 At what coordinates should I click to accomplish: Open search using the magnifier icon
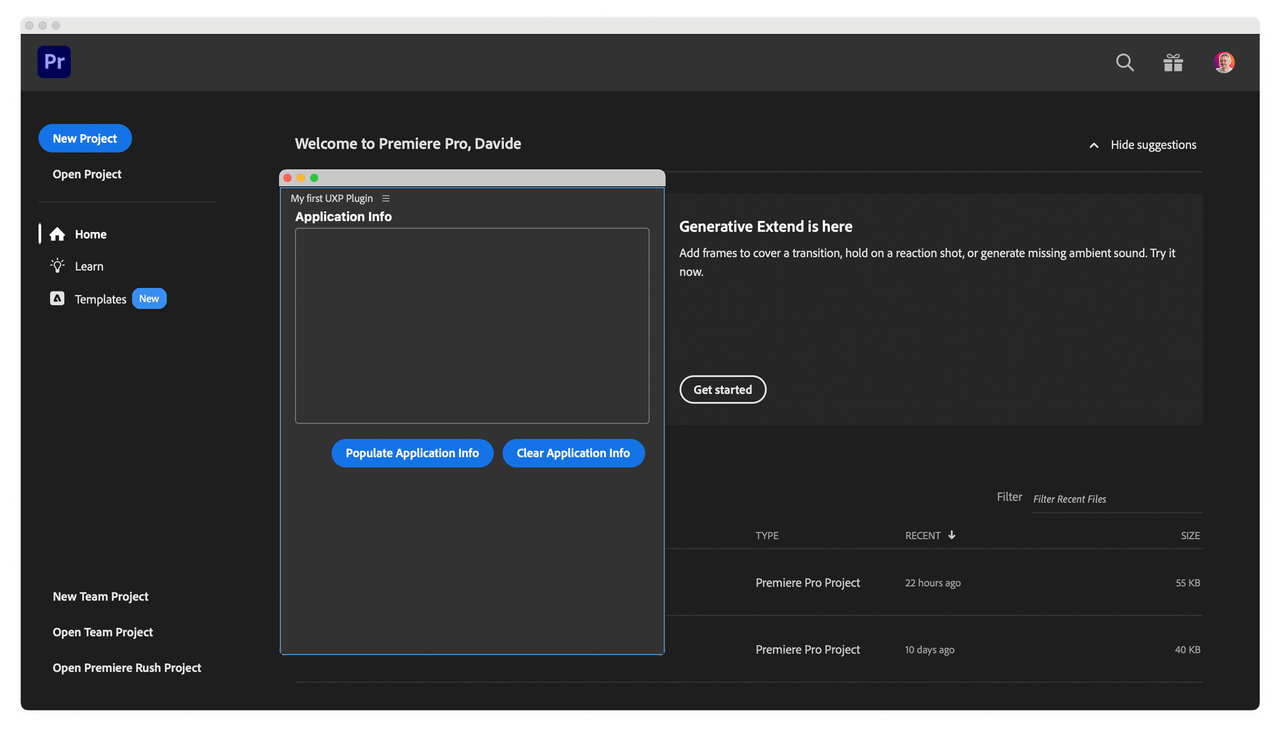(1124, 62)
